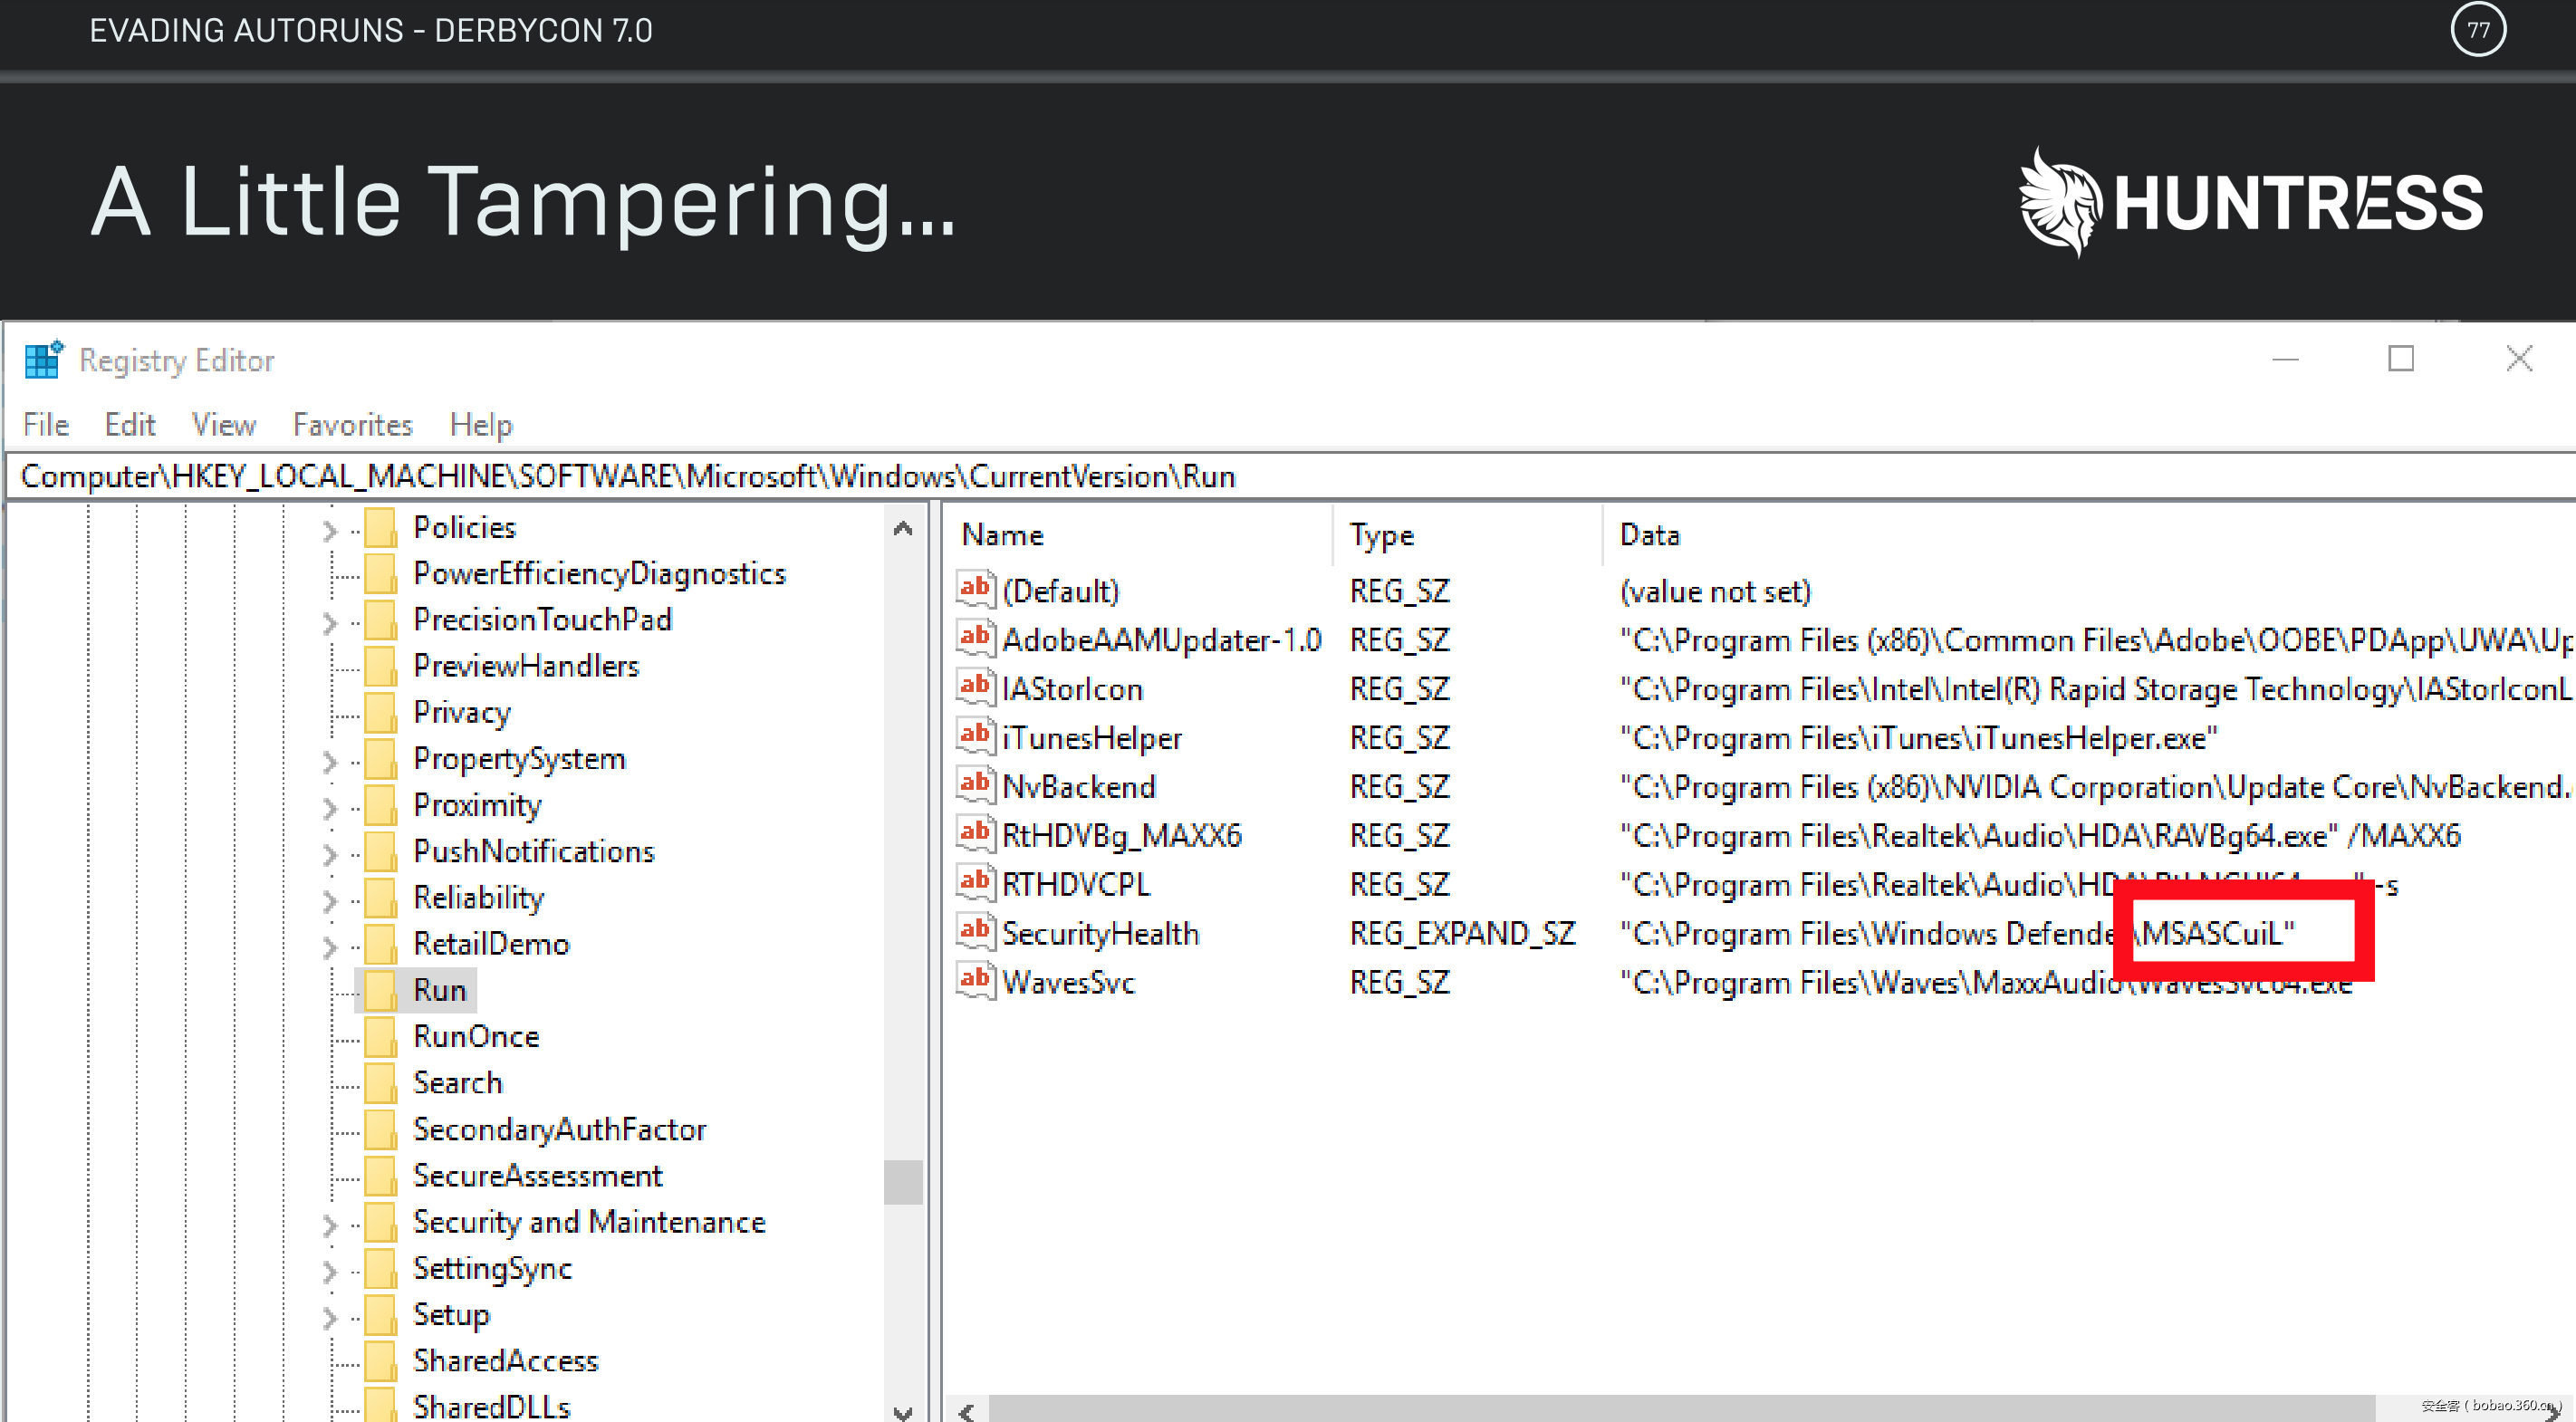Viewport: 2576px width, 1422px height.
Task: Open the Favorites menu
Action: (x=352, y=425)
